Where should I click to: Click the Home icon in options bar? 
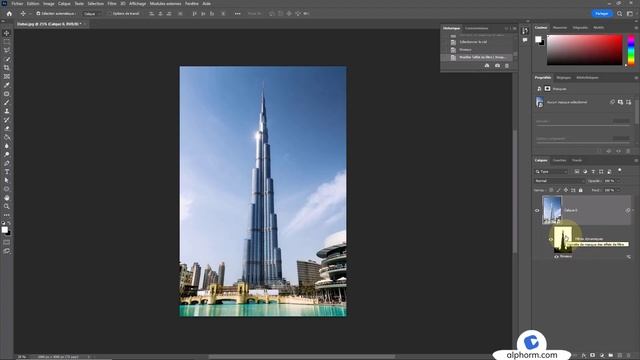point(9,13)
